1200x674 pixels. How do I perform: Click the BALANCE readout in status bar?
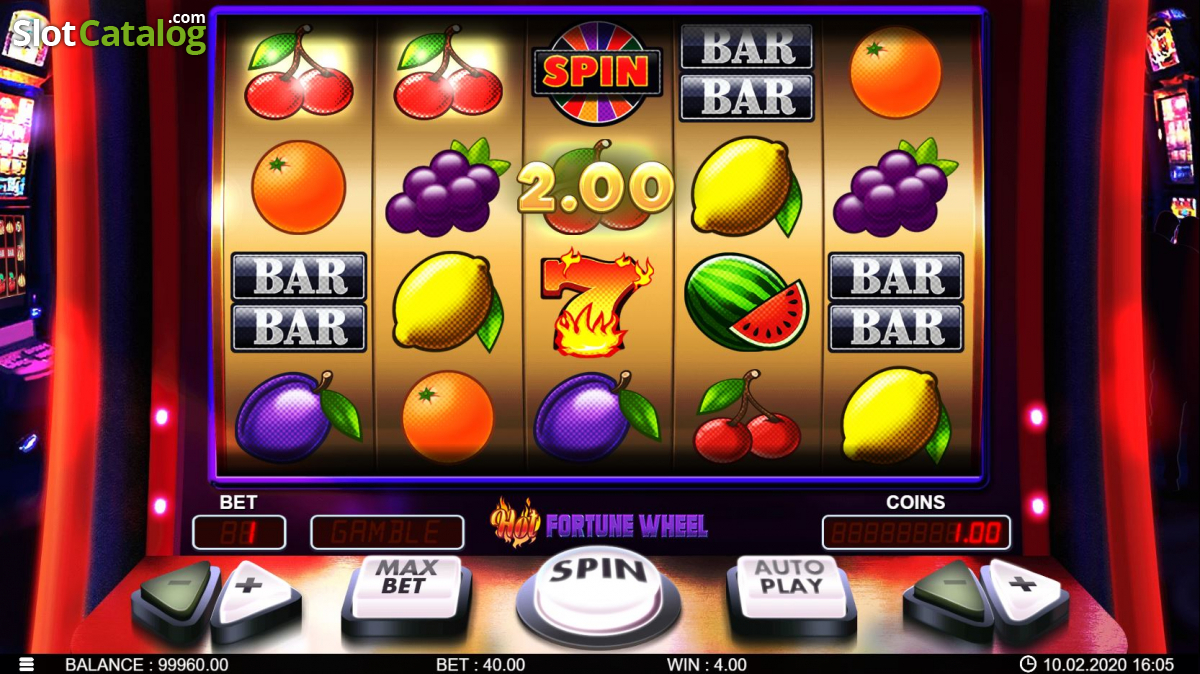pos(147,664)
